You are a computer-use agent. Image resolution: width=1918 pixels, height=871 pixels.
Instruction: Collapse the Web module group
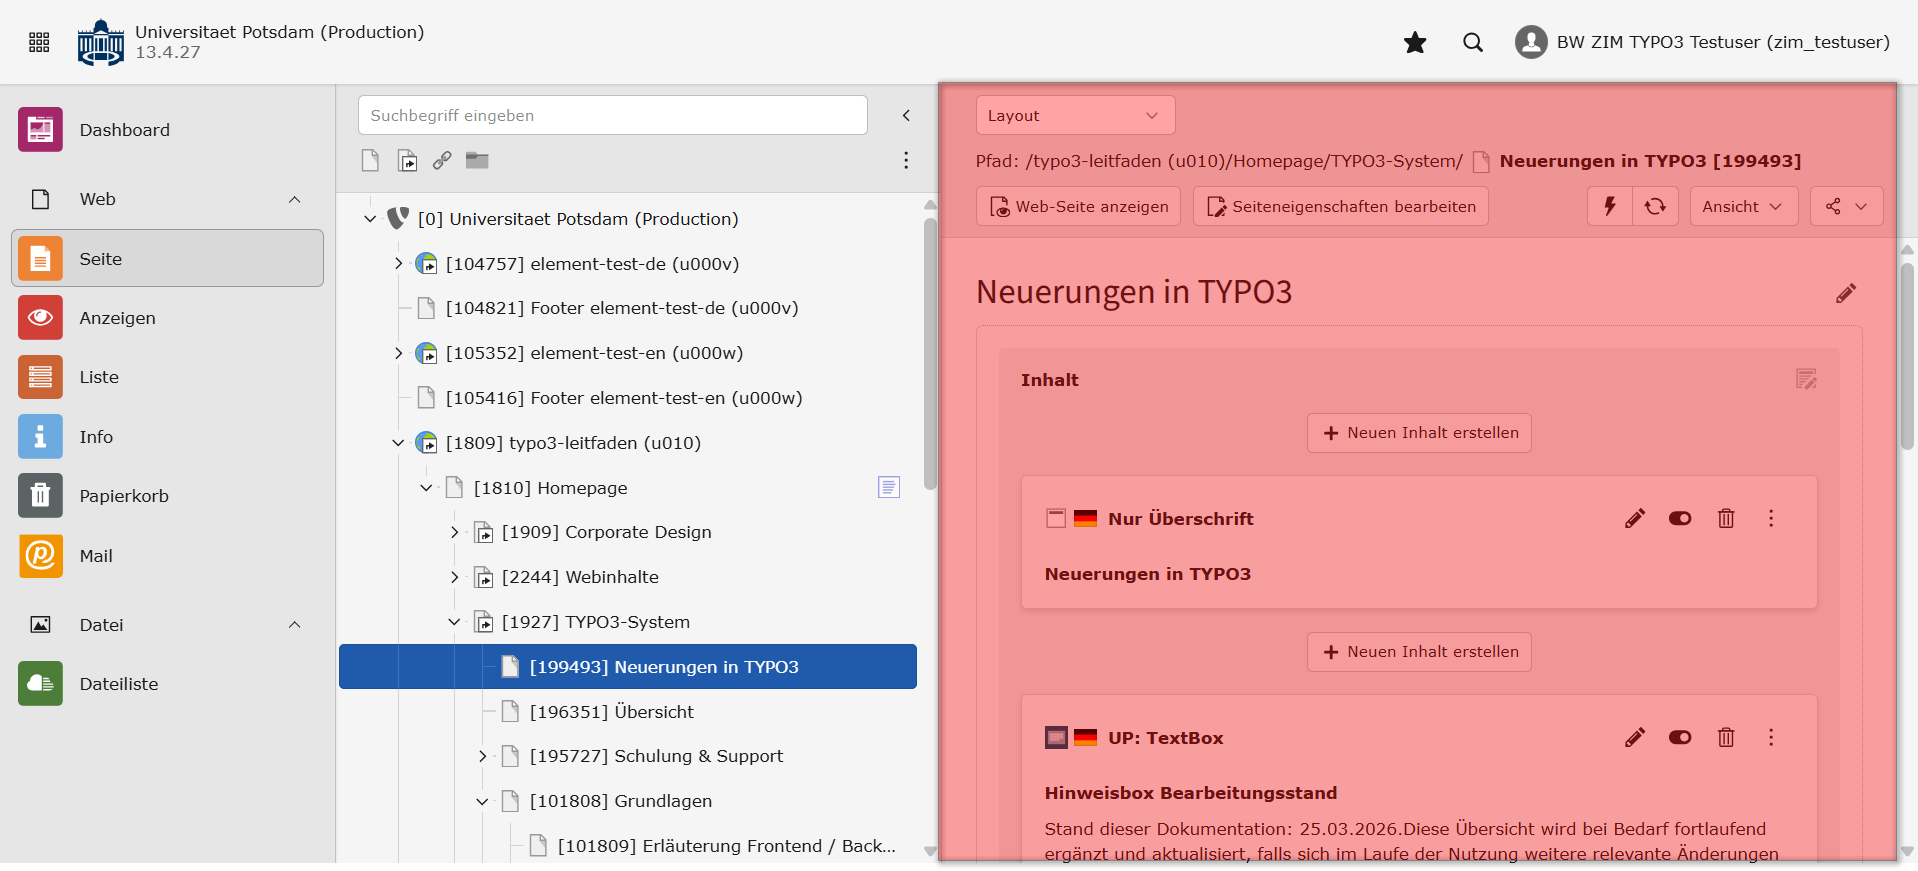tap(294, 199)
